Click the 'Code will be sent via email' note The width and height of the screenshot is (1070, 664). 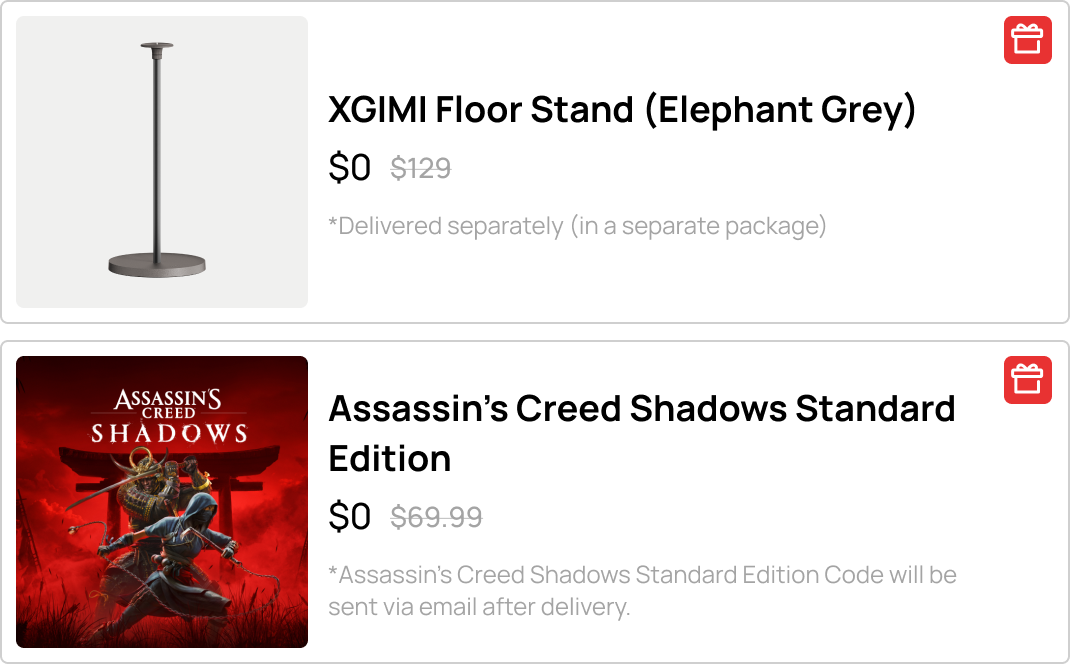click(x=641, y=590)
